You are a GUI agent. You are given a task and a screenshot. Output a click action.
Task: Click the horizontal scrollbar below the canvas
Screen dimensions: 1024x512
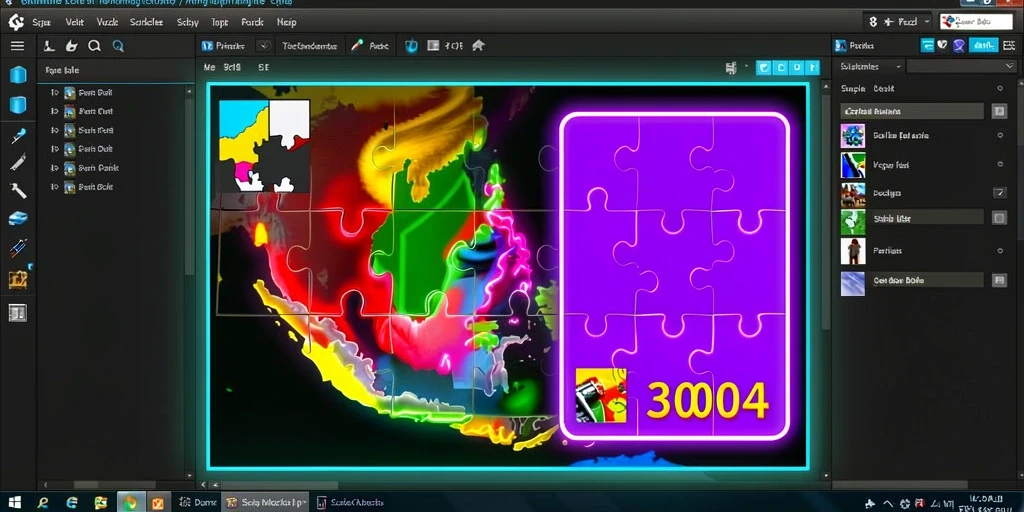click(513, 485)
